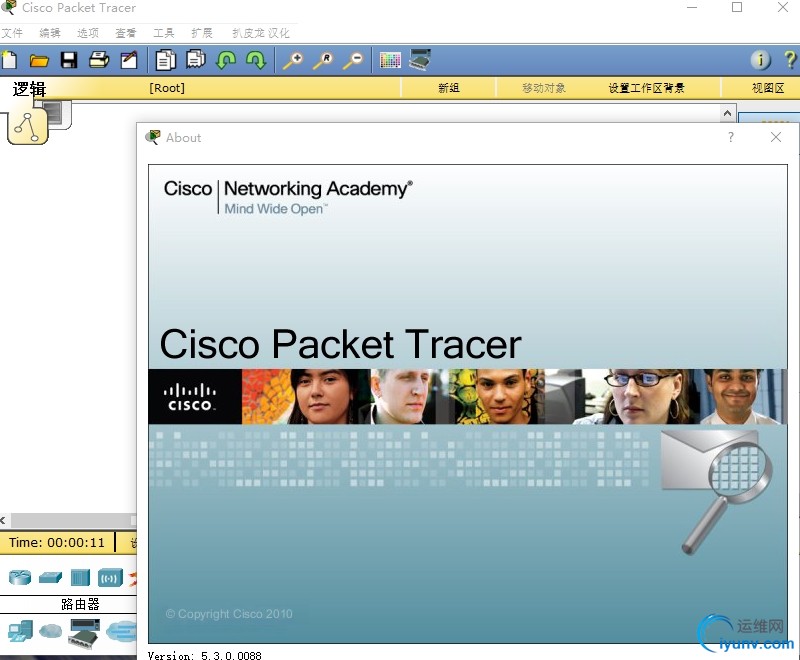Click the Copy icon in the toolbar
This screenshot has width=800, height=660.
pyautogui.click(x=165, y=60)
